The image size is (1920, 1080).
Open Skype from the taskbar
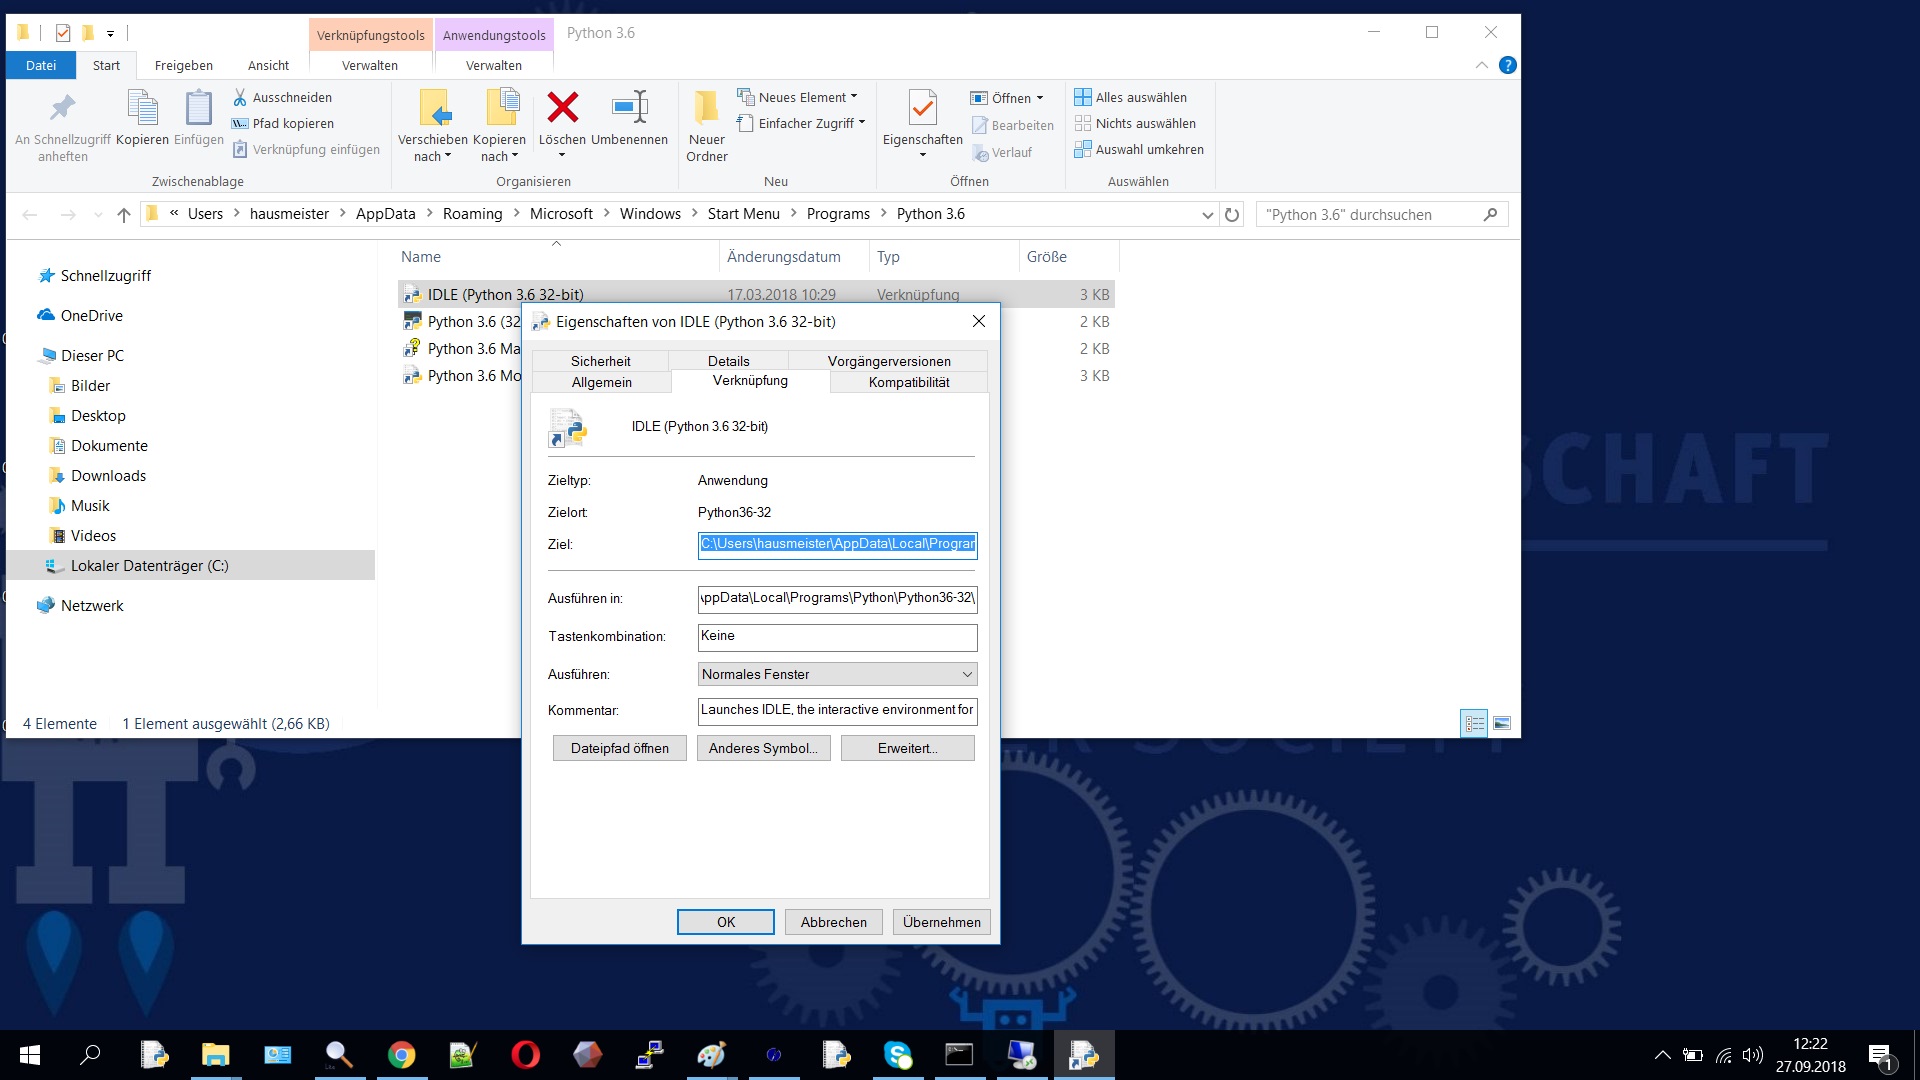pos(897,1055)
